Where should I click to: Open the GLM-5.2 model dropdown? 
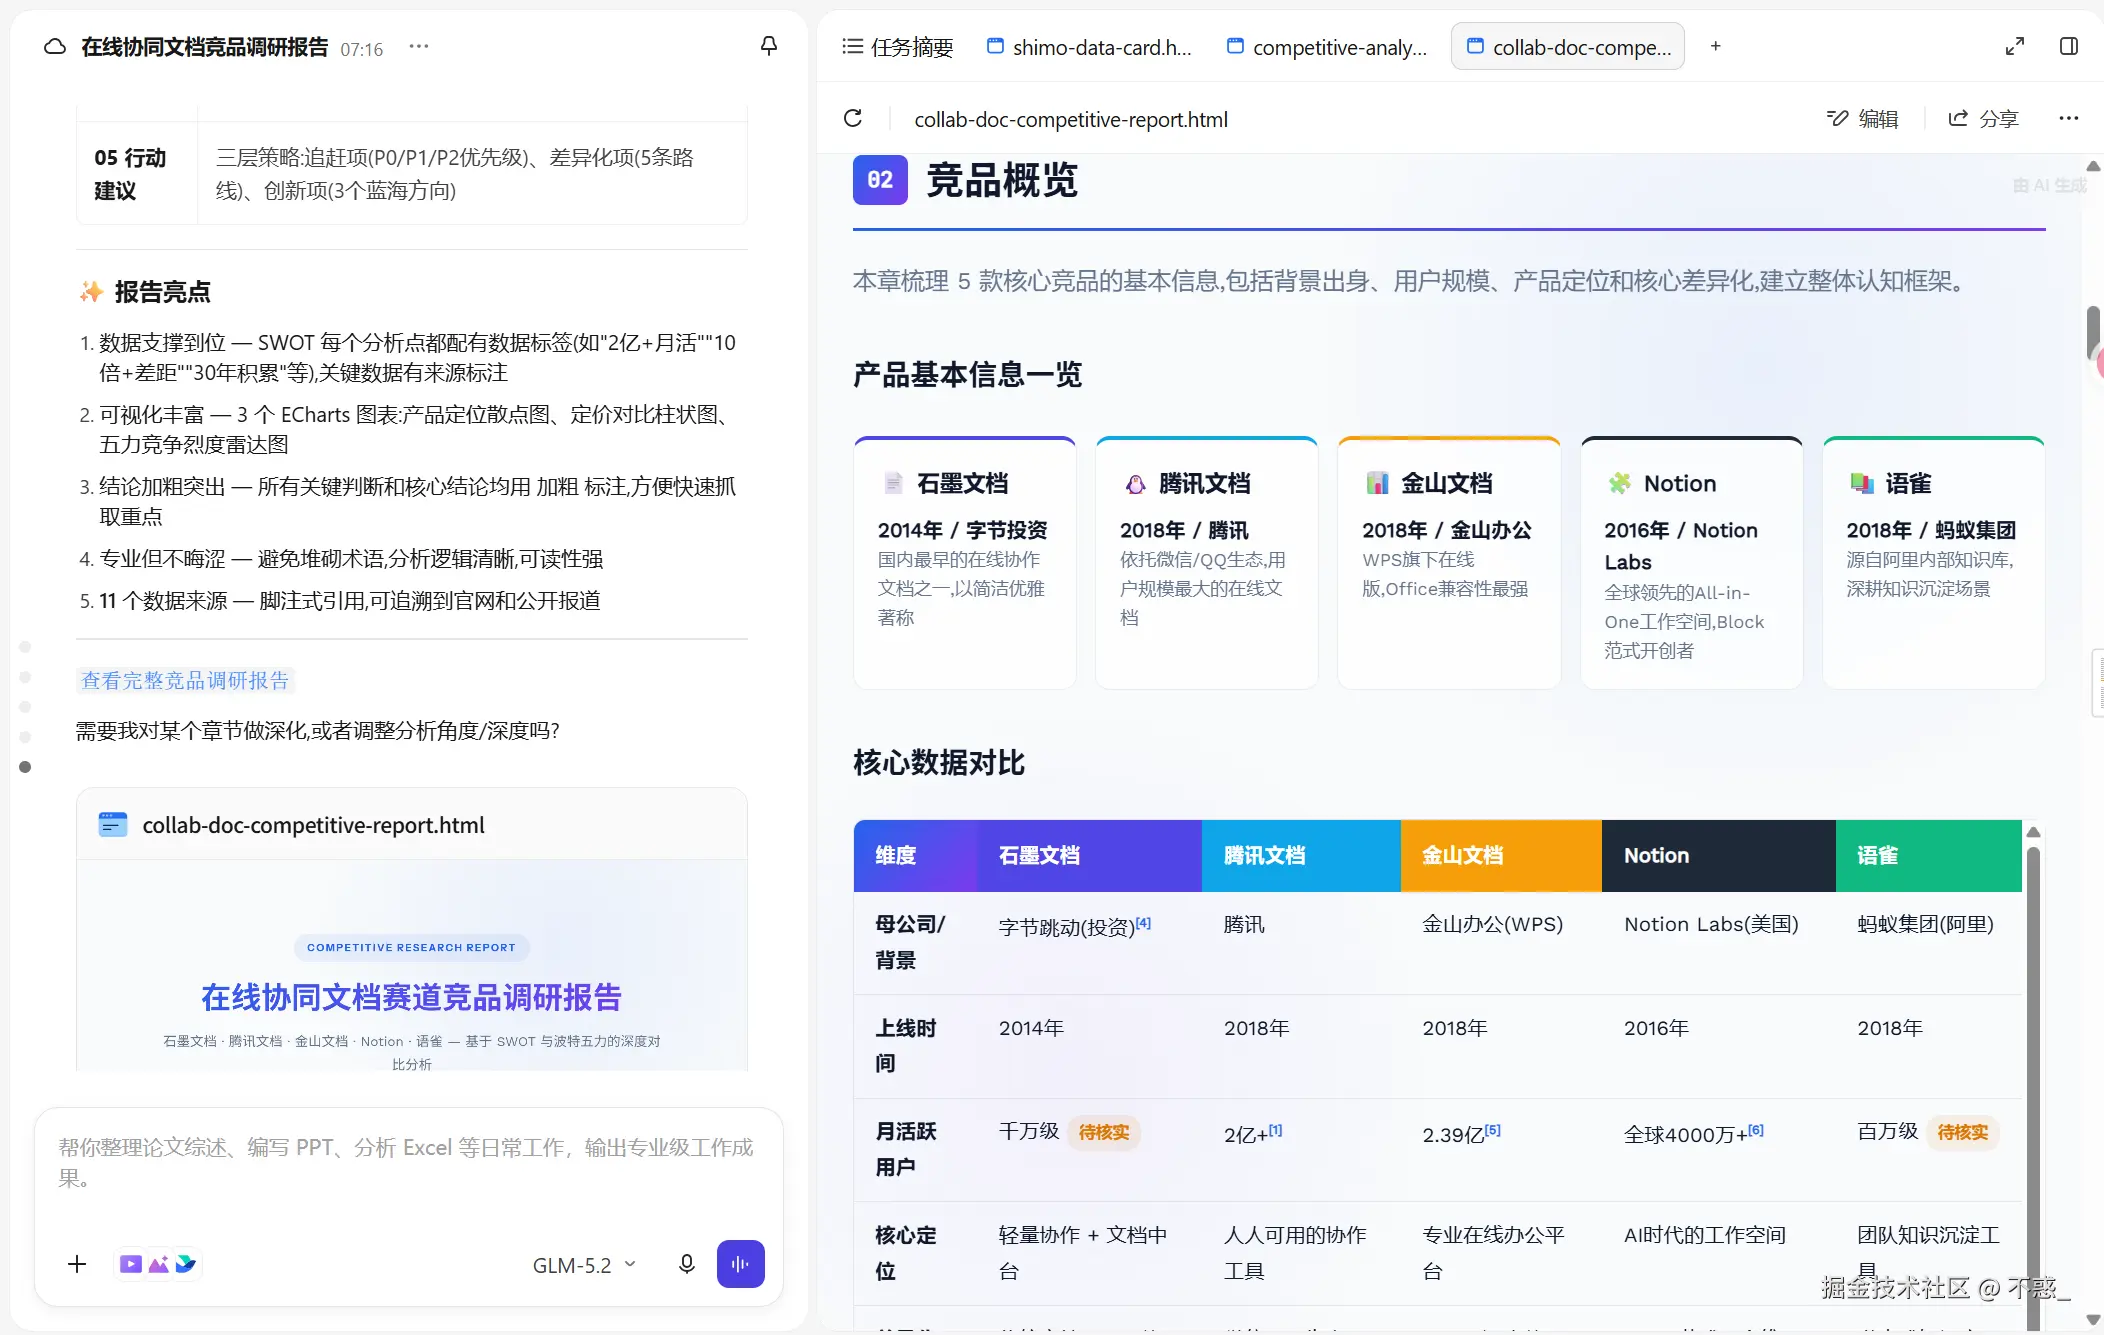point(584,1265)
